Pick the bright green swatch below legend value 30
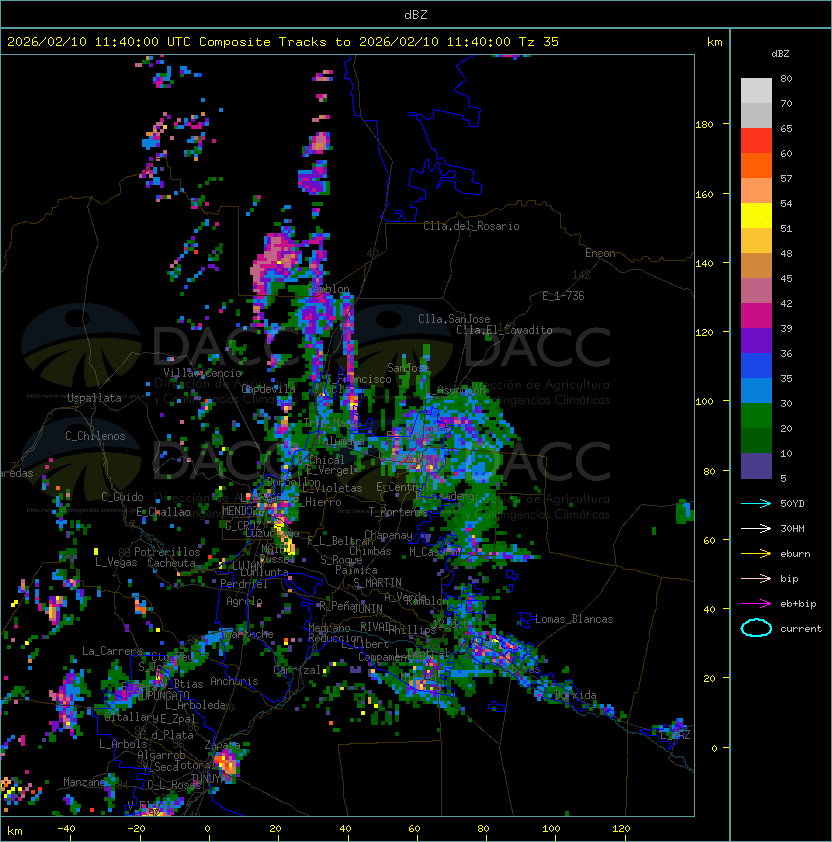The image size is (832, 842). click(756, 416)
